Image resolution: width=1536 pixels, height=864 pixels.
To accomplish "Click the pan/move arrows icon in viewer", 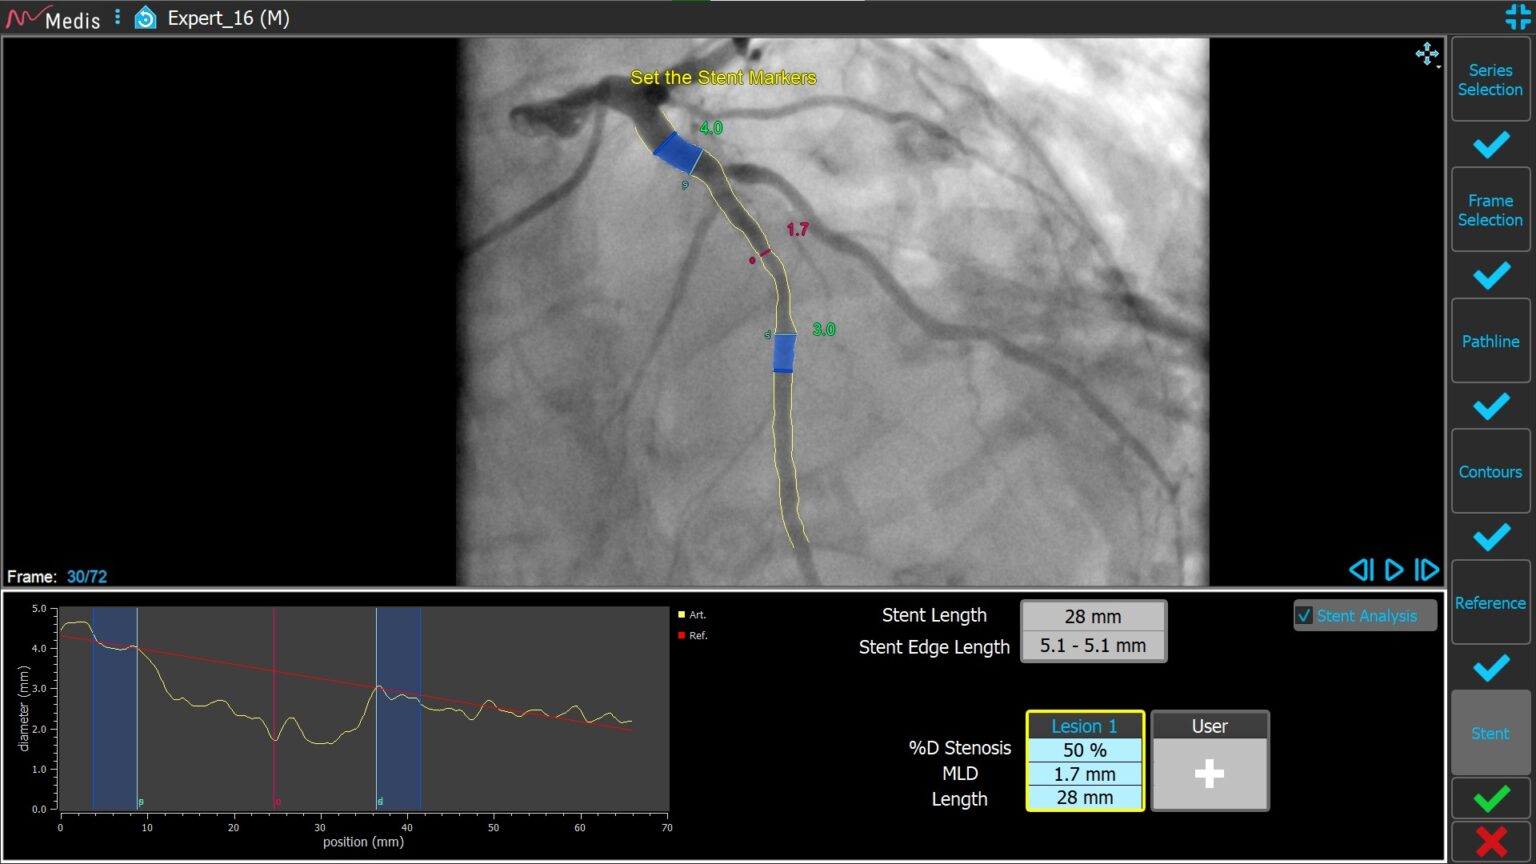I will 1427,54.
